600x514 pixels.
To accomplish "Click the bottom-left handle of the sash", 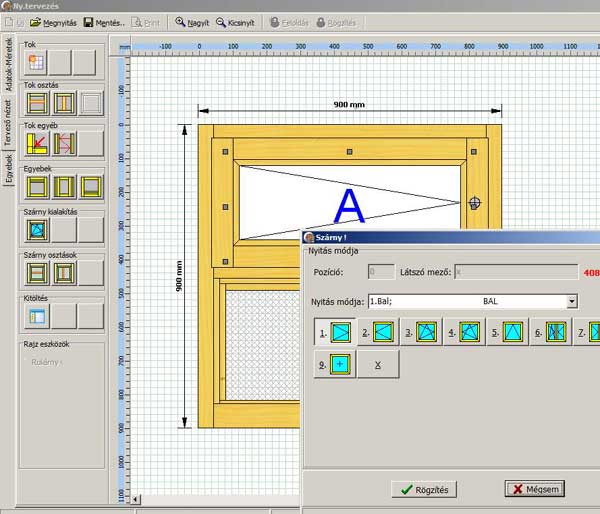I will (x=225, y=262).
